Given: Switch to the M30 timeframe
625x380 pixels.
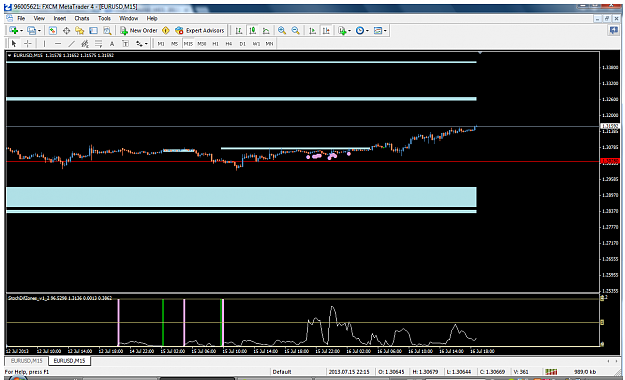Looking at the screenshot, I should (x=202, y=44).
